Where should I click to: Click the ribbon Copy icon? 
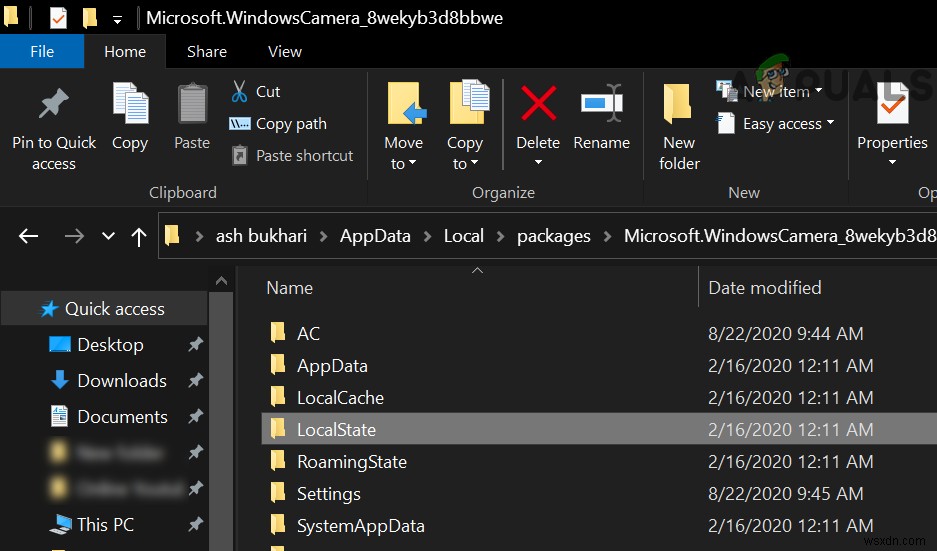coord(130,106)
